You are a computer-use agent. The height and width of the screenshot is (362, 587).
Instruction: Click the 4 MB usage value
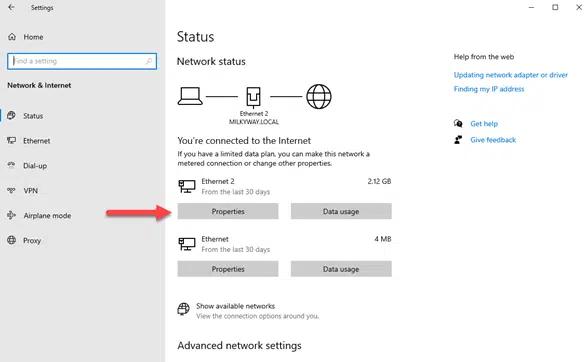[383, 239]
